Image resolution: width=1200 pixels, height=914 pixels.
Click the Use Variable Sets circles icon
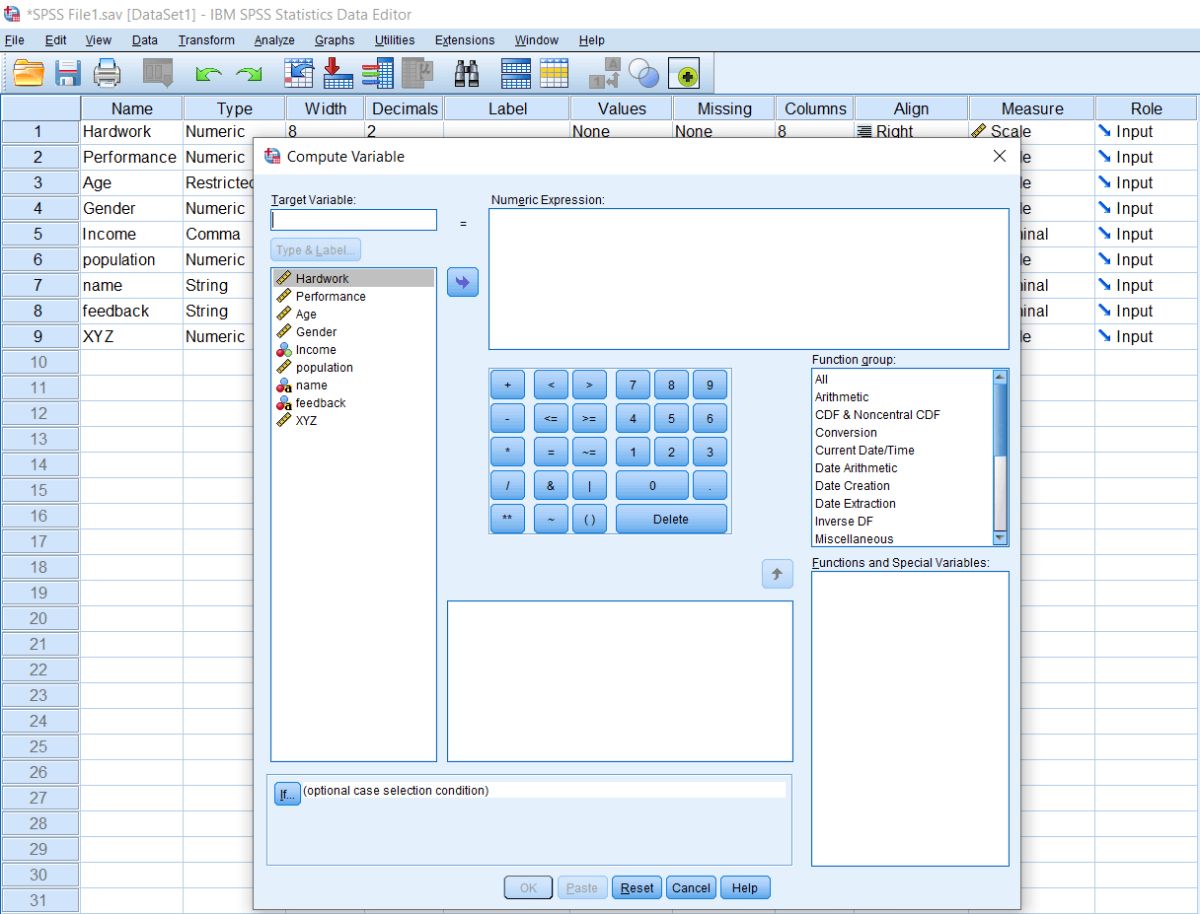(x=643, y=74)
